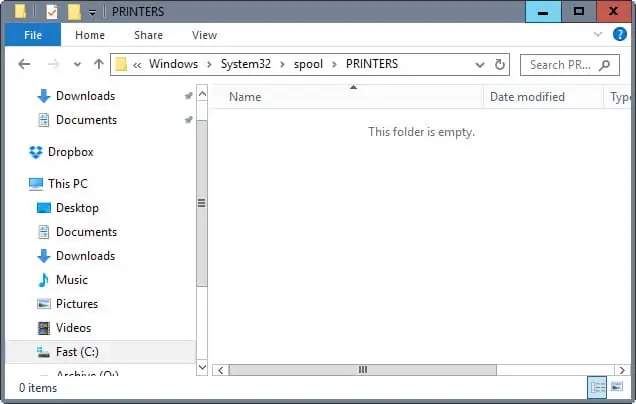Open pinned Documents in Quick access

coord(86,120)
